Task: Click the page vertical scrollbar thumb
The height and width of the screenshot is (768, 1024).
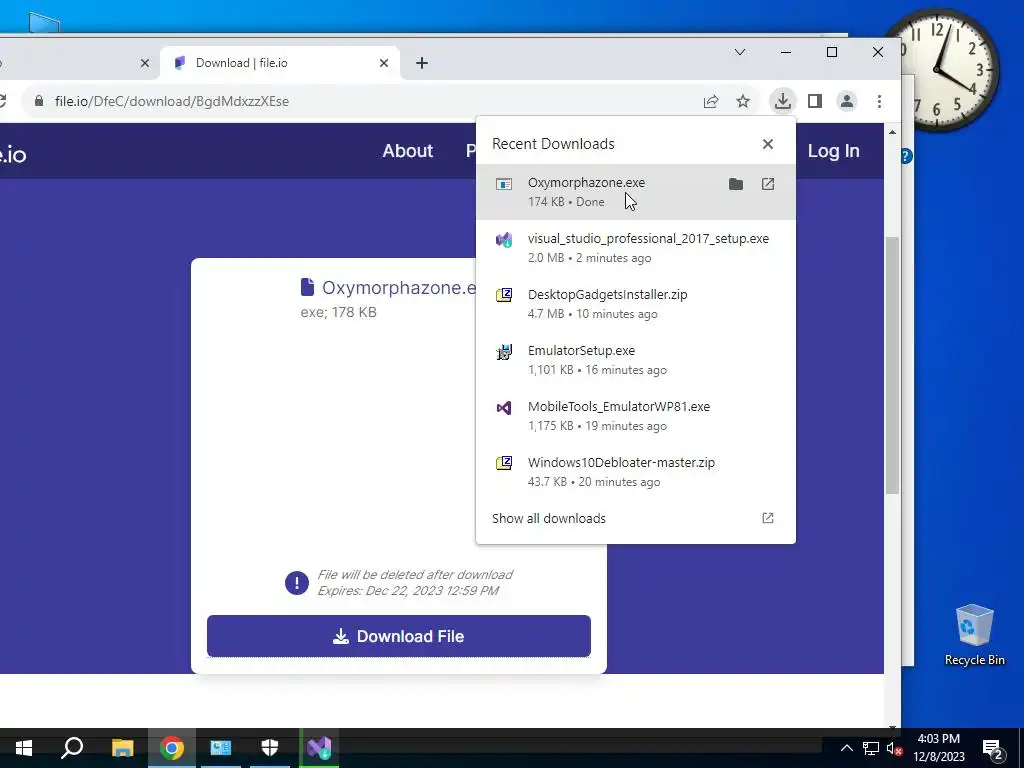Action: click(x=892, y=366)
